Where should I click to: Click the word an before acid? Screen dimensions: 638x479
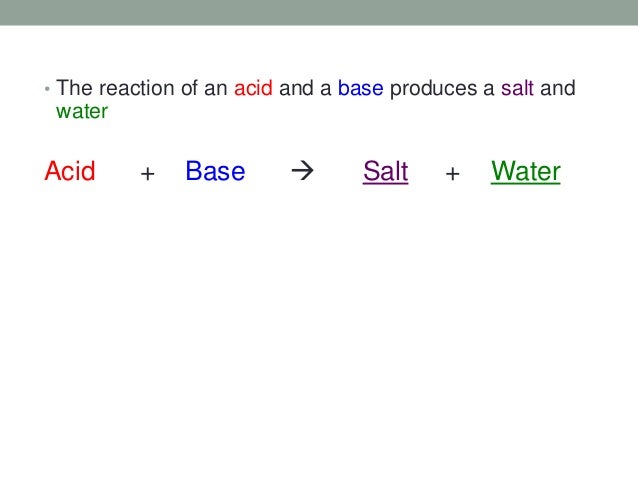[216, 89]
